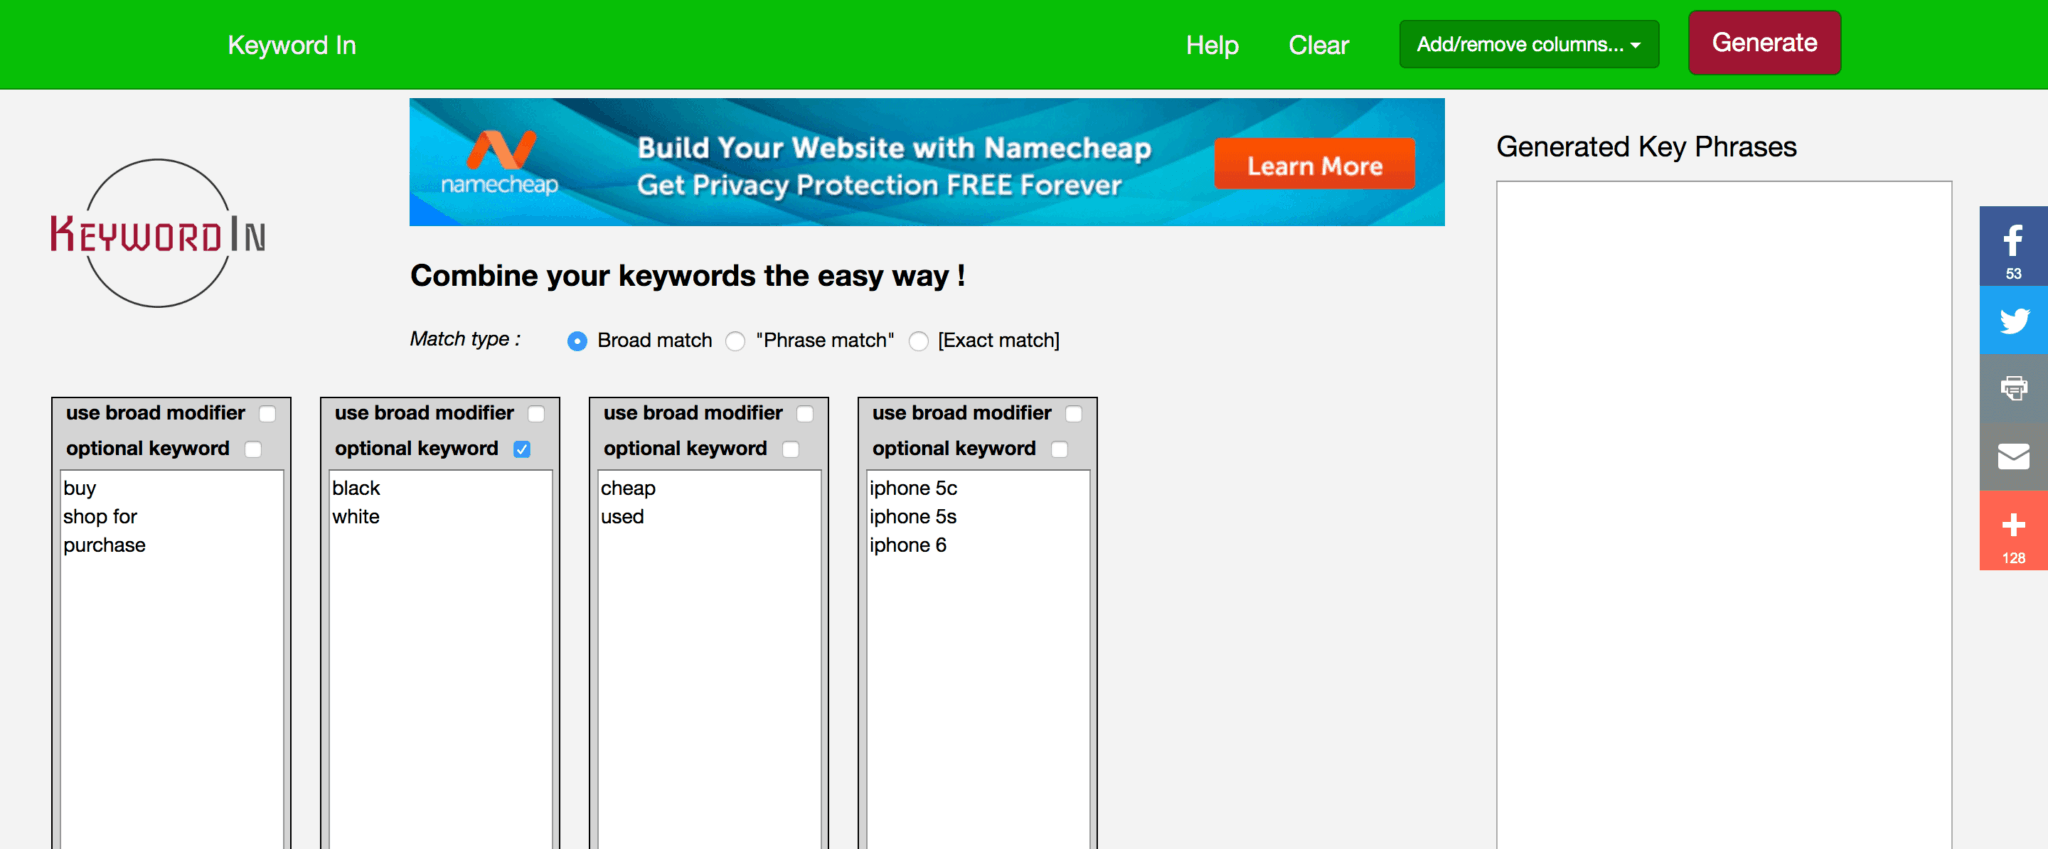This screenshot has width=2048, height=849.
Task: Click the 'buy' keyword line
Action: pos(80,488)
